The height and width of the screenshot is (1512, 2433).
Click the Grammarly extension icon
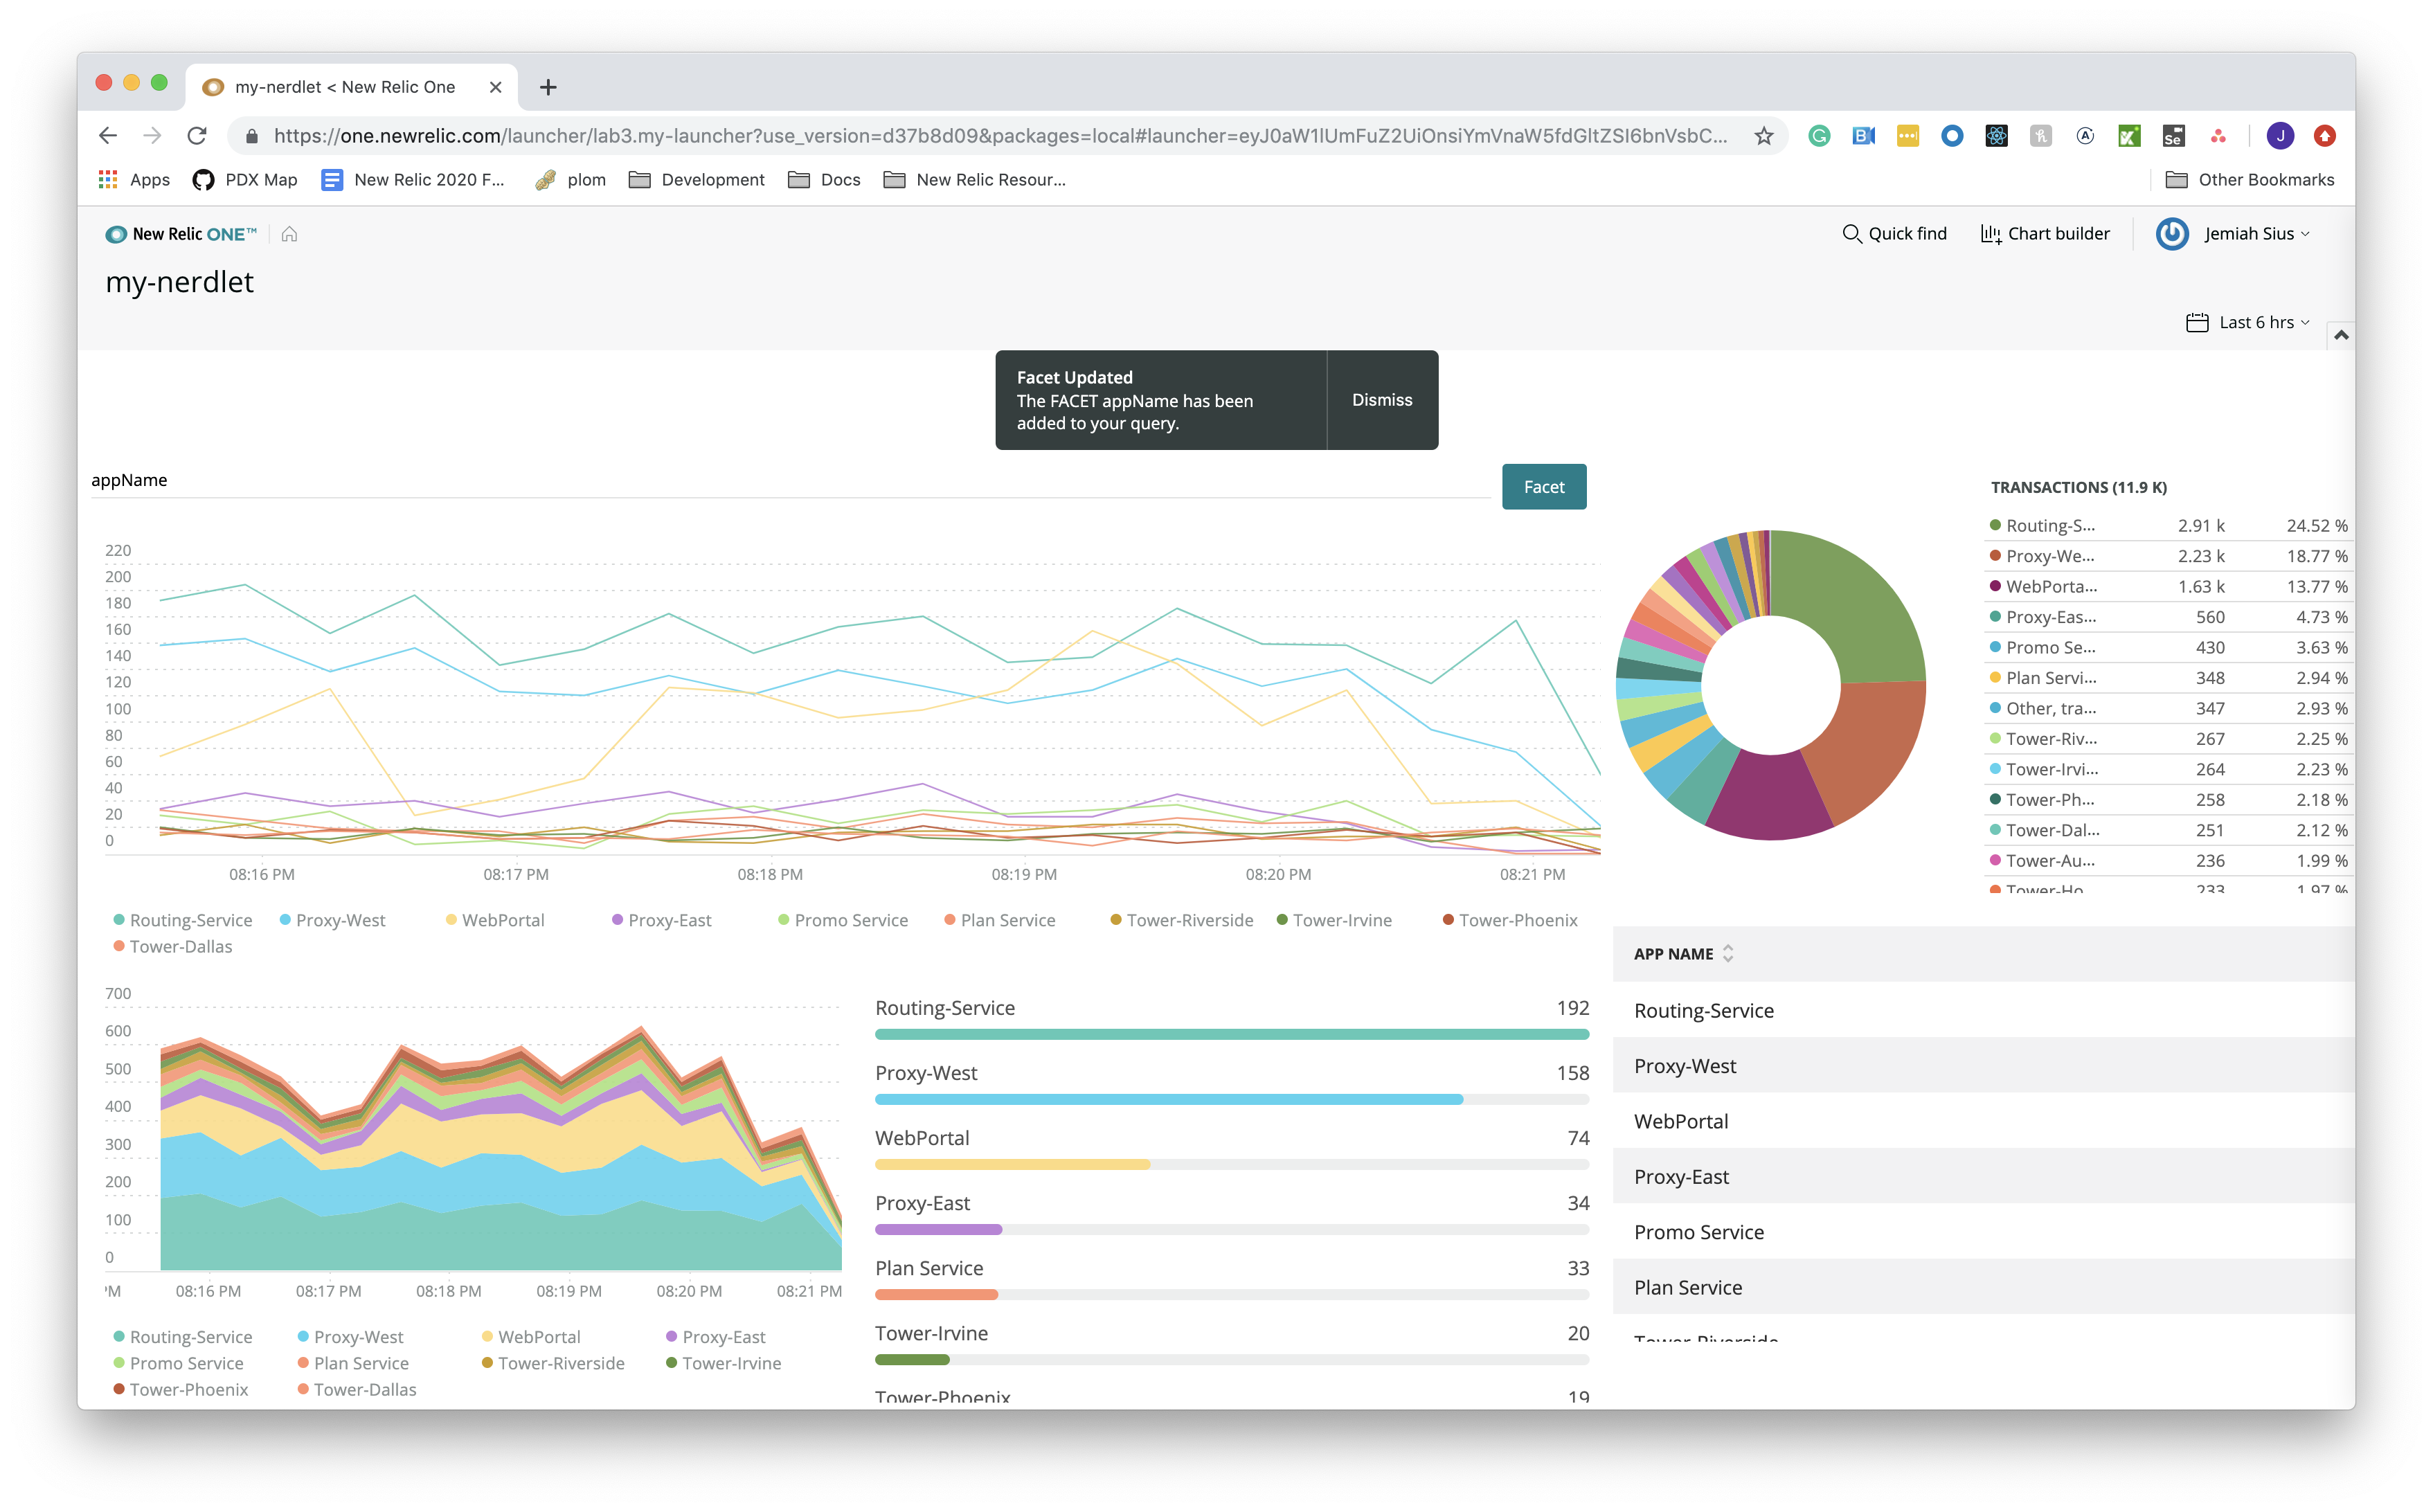[x=1819, y=136]
